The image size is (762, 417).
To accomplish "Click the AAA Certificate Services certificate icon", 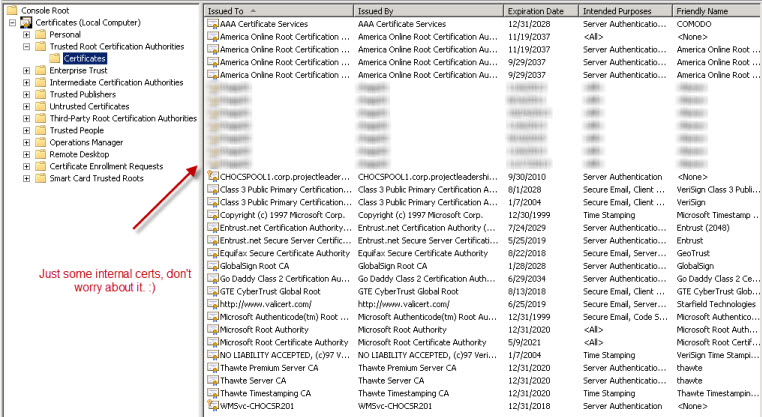I will [x=212, y=23].
